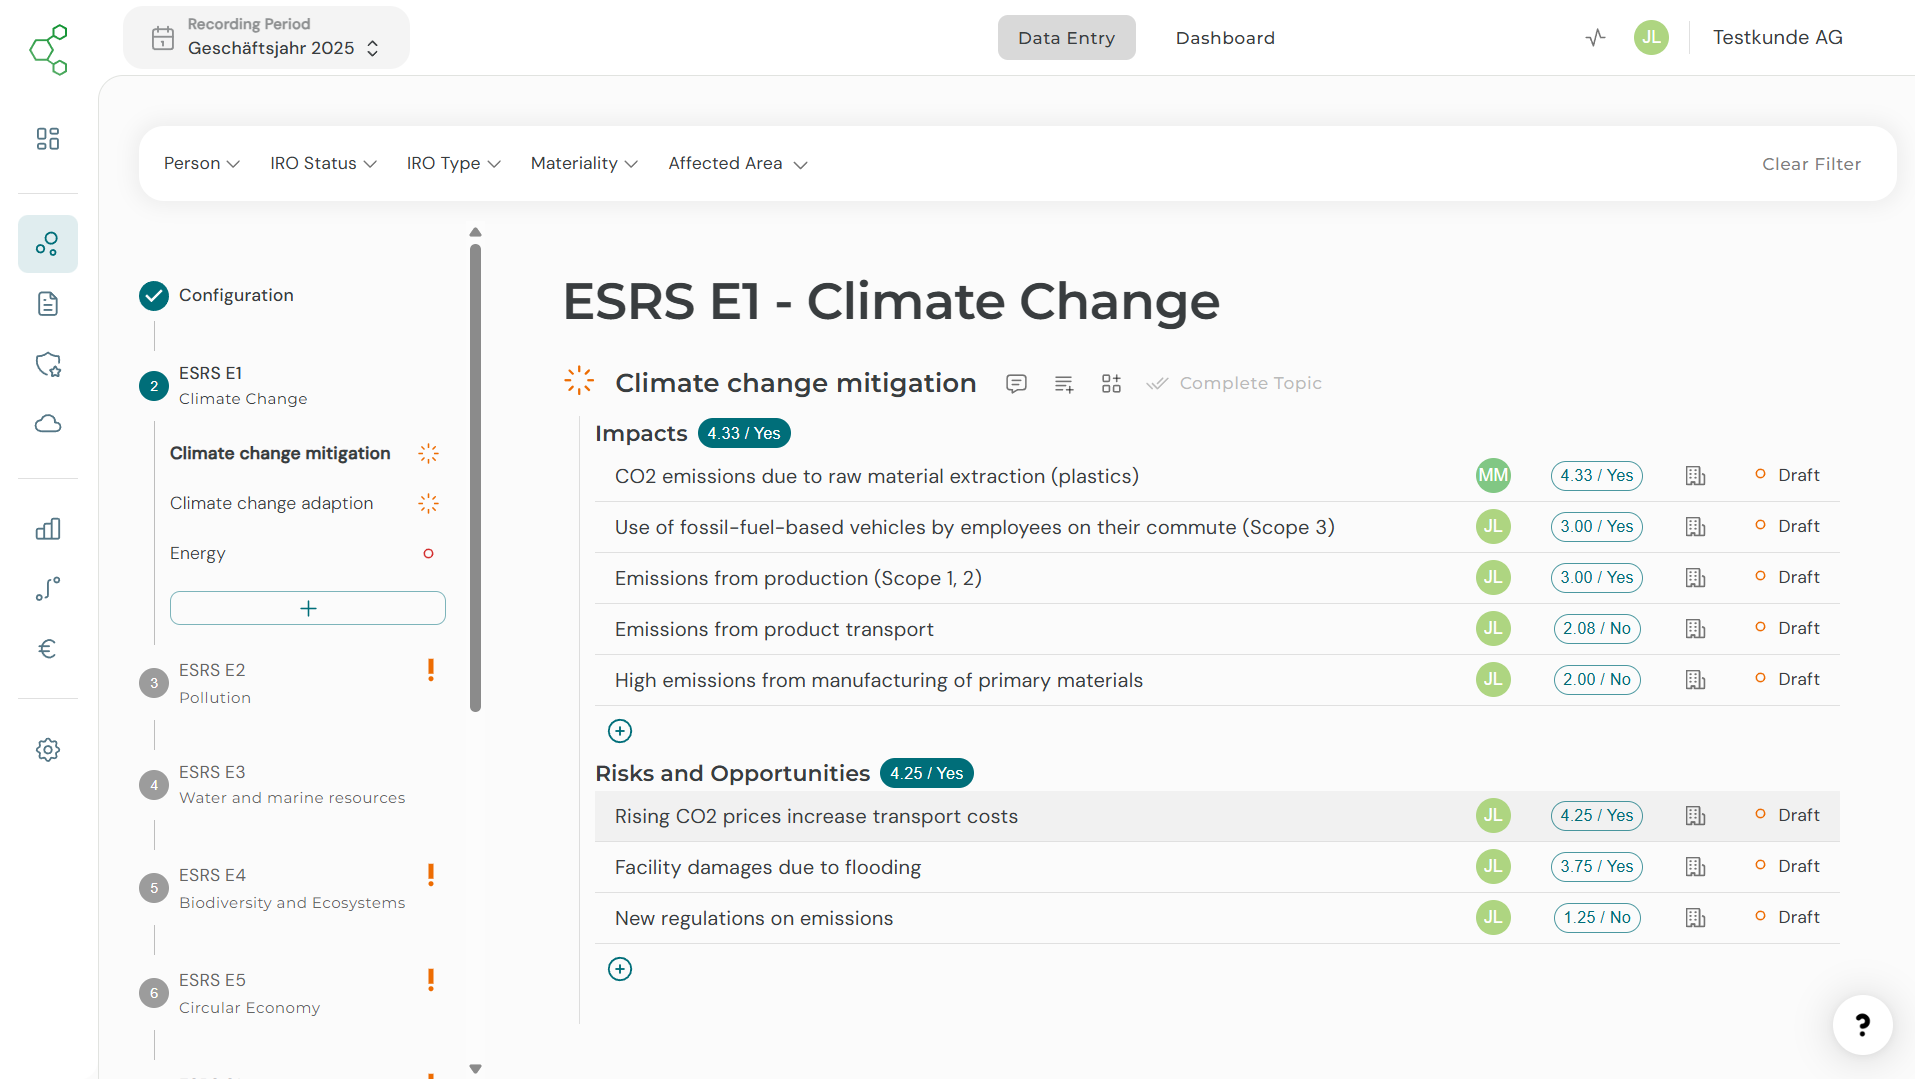Image resolution: width=1915 pixels, height=1079 pixels.
Task: Select Climate change adaption in topic tree
Action: pos(271,503)
